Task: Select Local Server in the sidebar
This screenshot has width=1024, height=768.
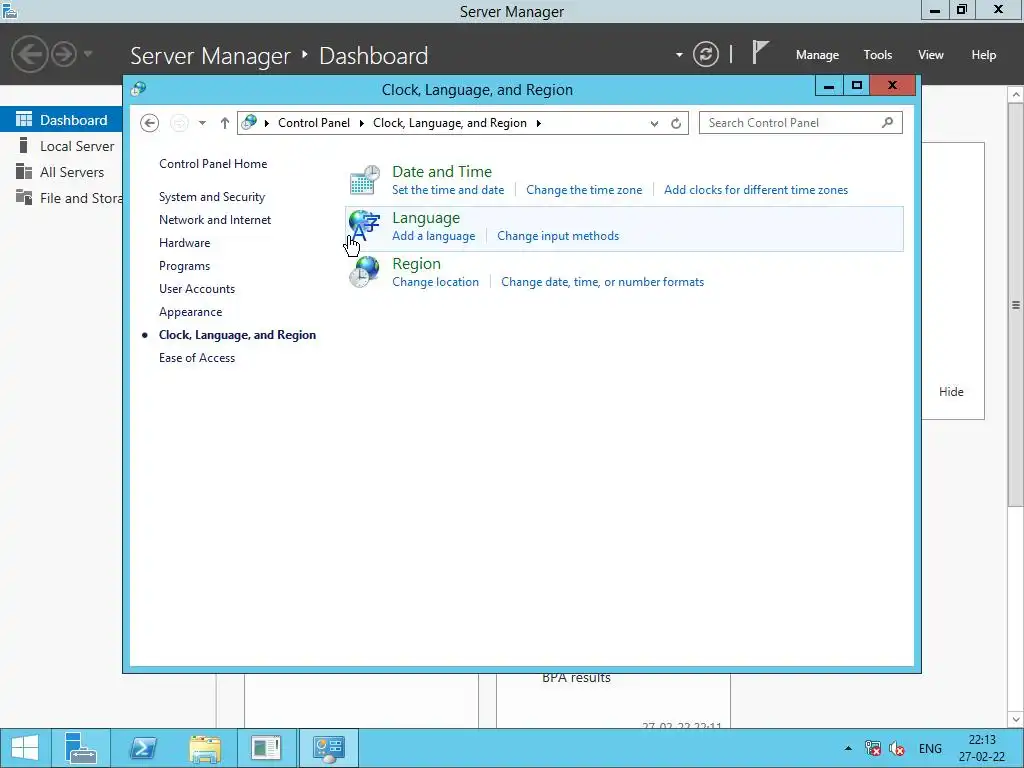Action: pos(61,146)
